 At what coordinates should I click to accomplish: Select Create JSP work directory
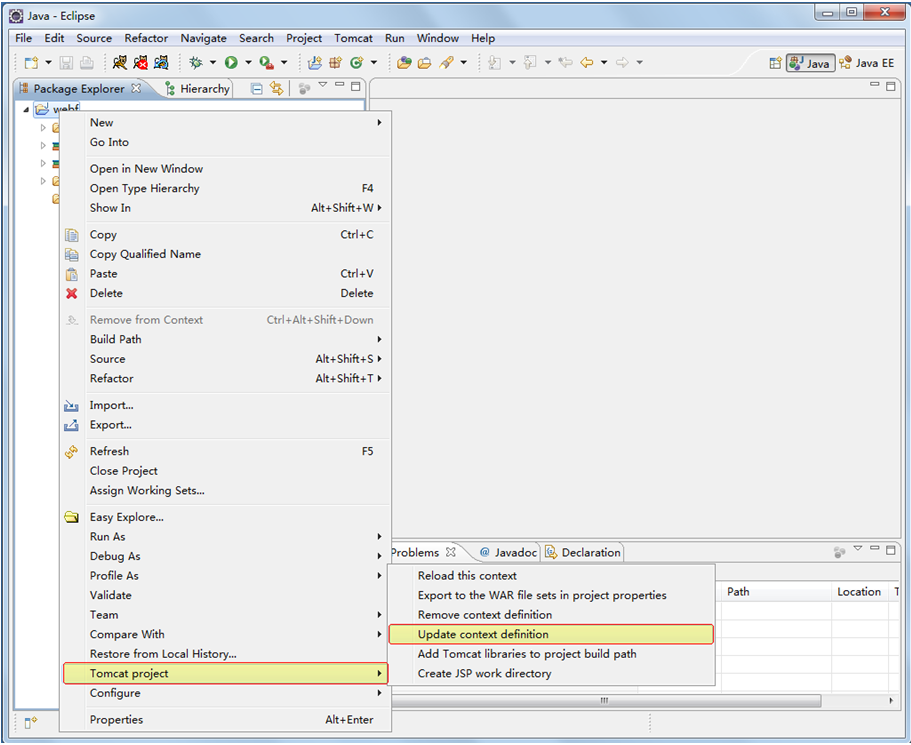point(551,674)
